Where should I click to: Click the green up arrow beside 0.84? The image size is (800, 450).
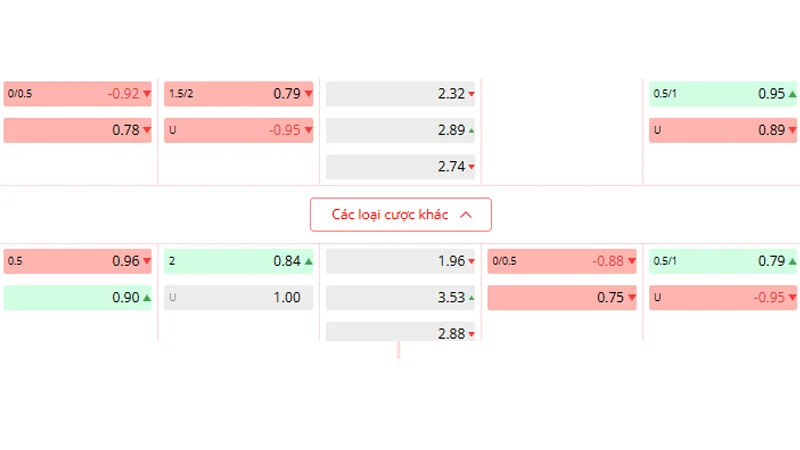308,262
